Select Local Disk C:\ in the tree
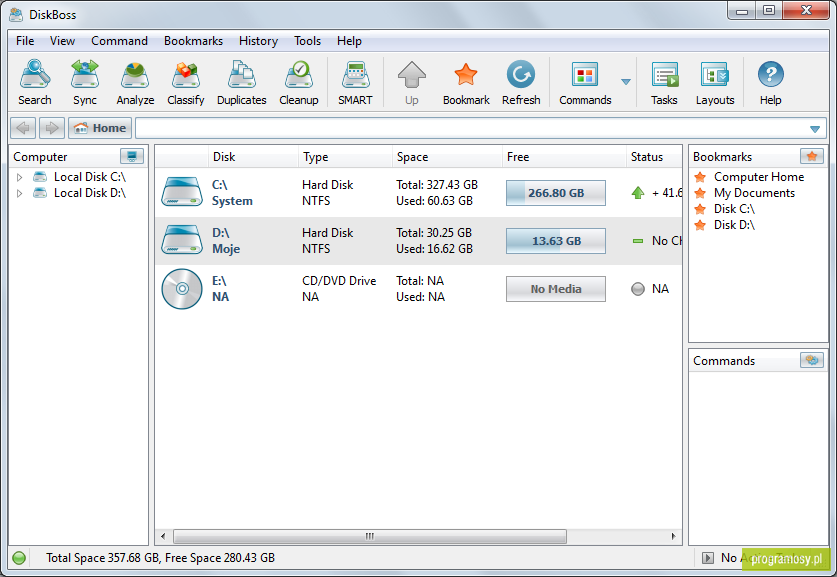The width and height of the screenshot is (837, 577). [89, 177]
